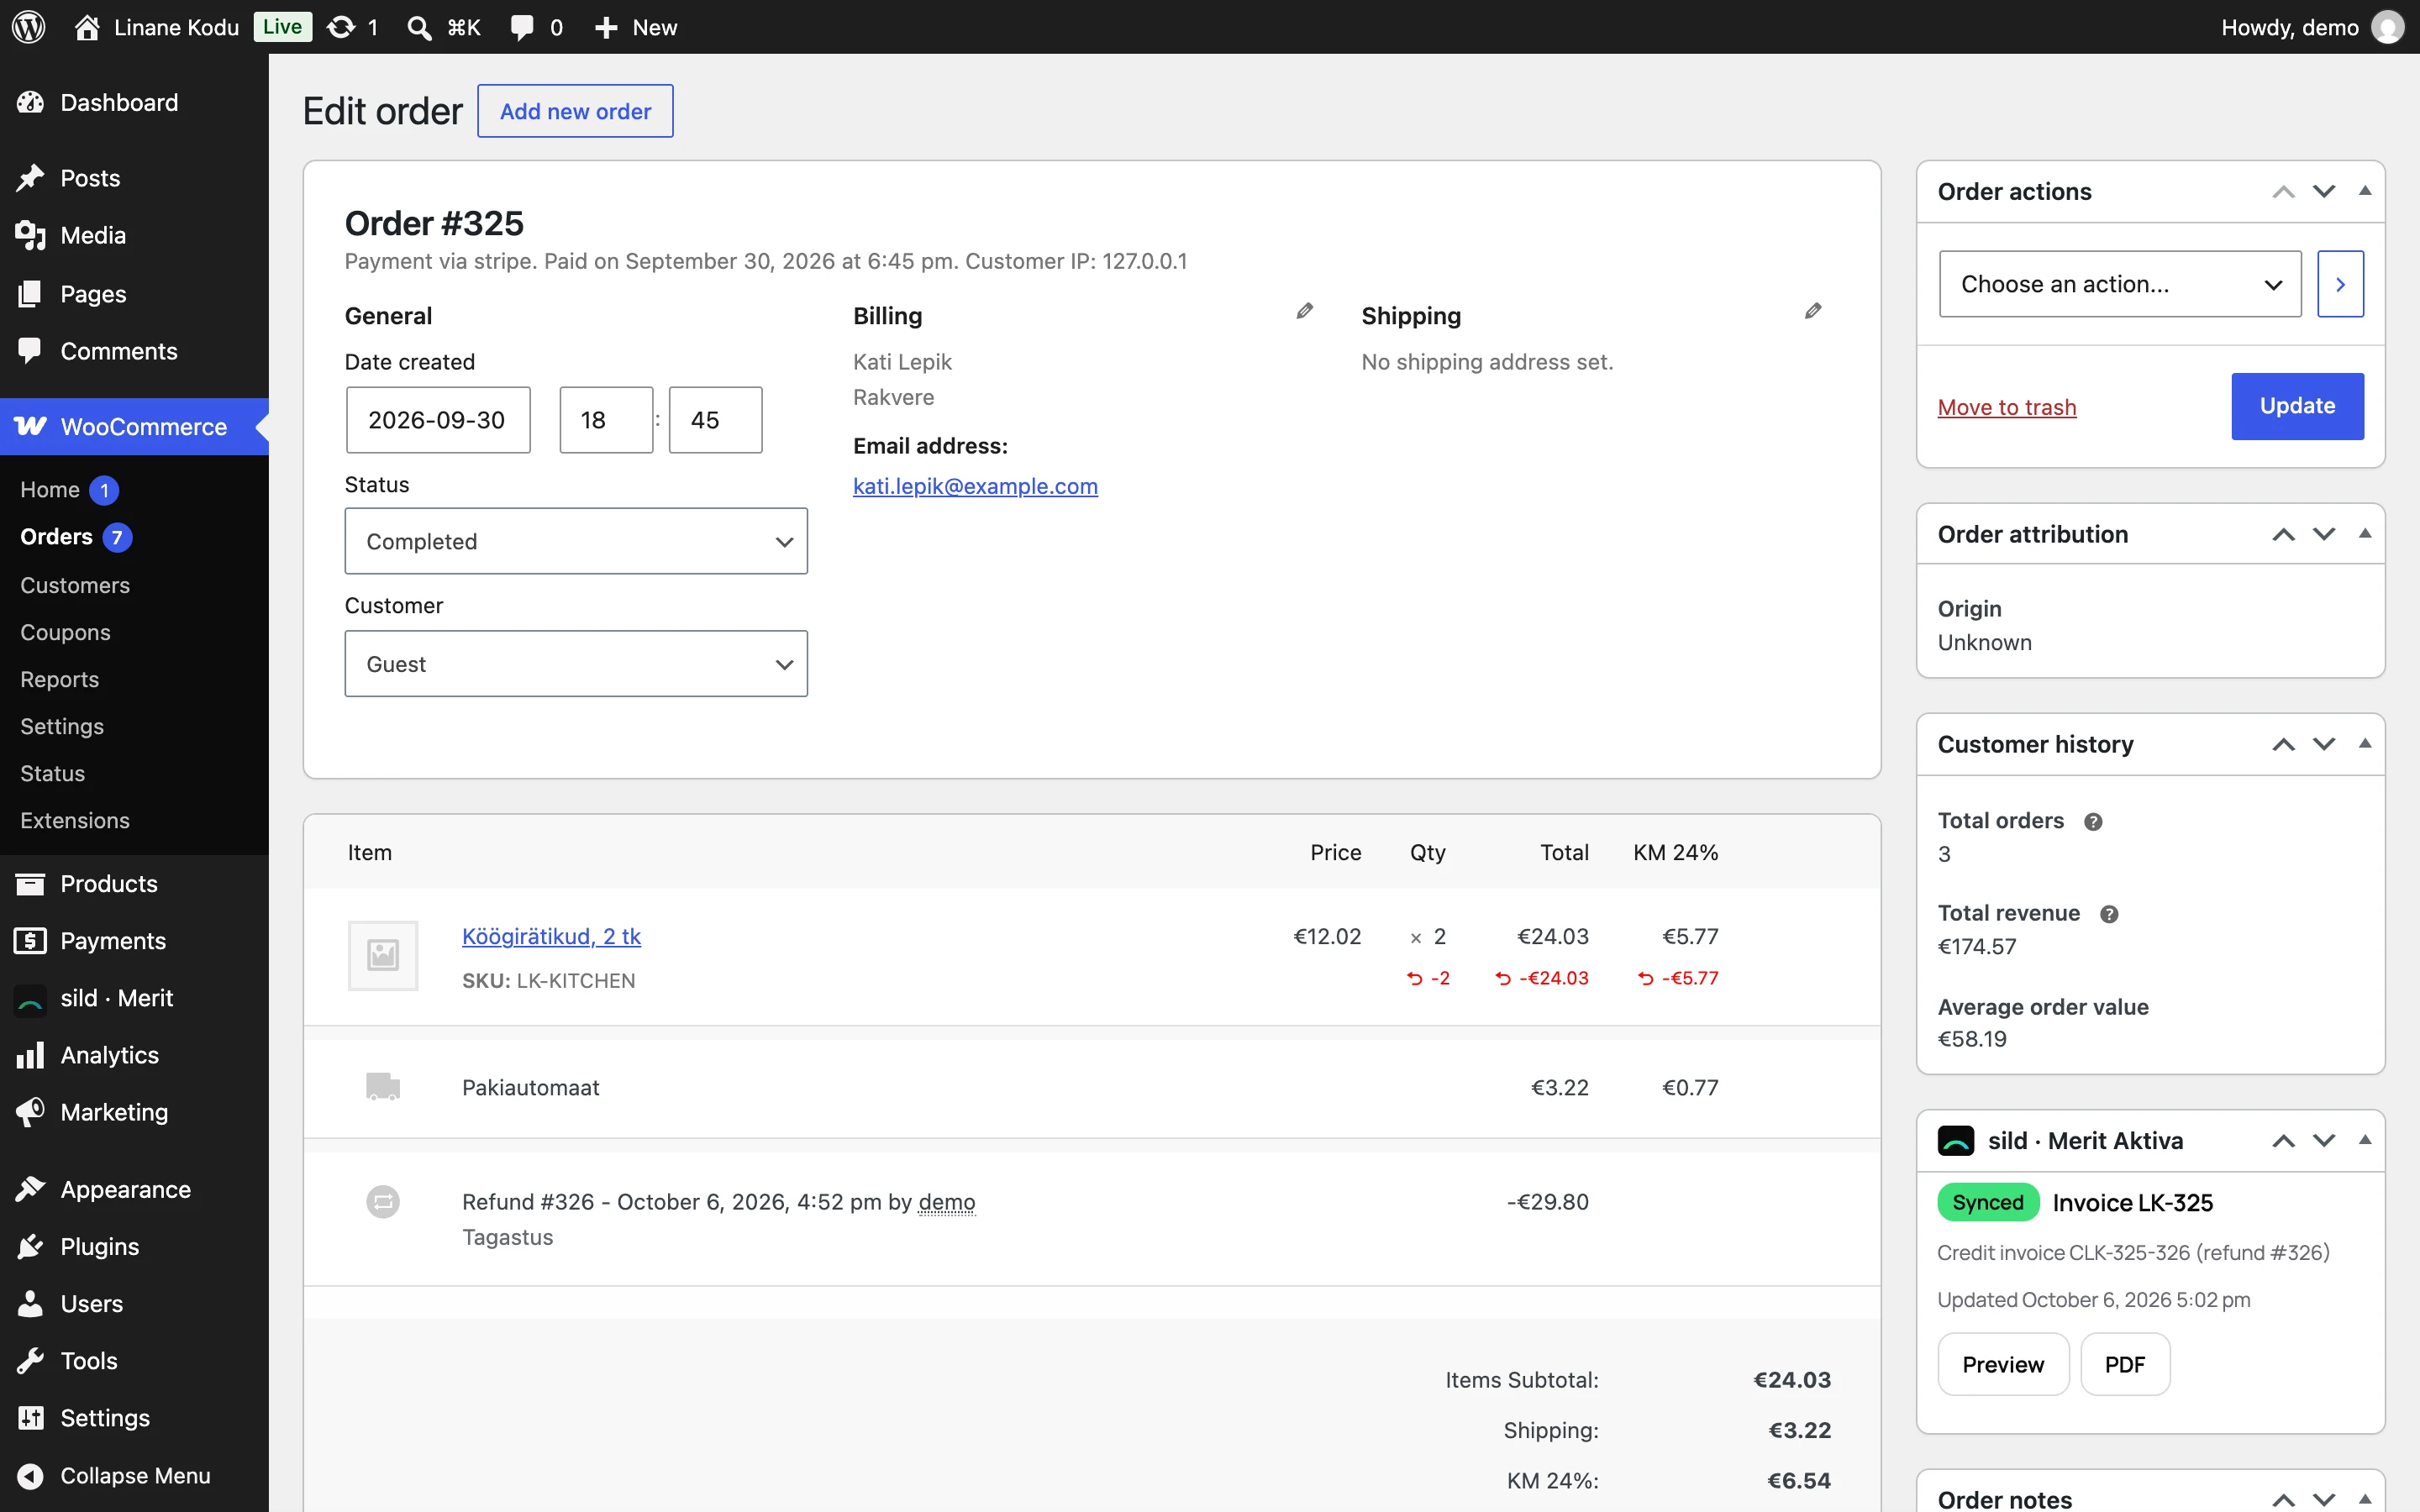Open the kati.lepik@example.com email link
The image size is (2420, 1512).
[x=975, y=486]
